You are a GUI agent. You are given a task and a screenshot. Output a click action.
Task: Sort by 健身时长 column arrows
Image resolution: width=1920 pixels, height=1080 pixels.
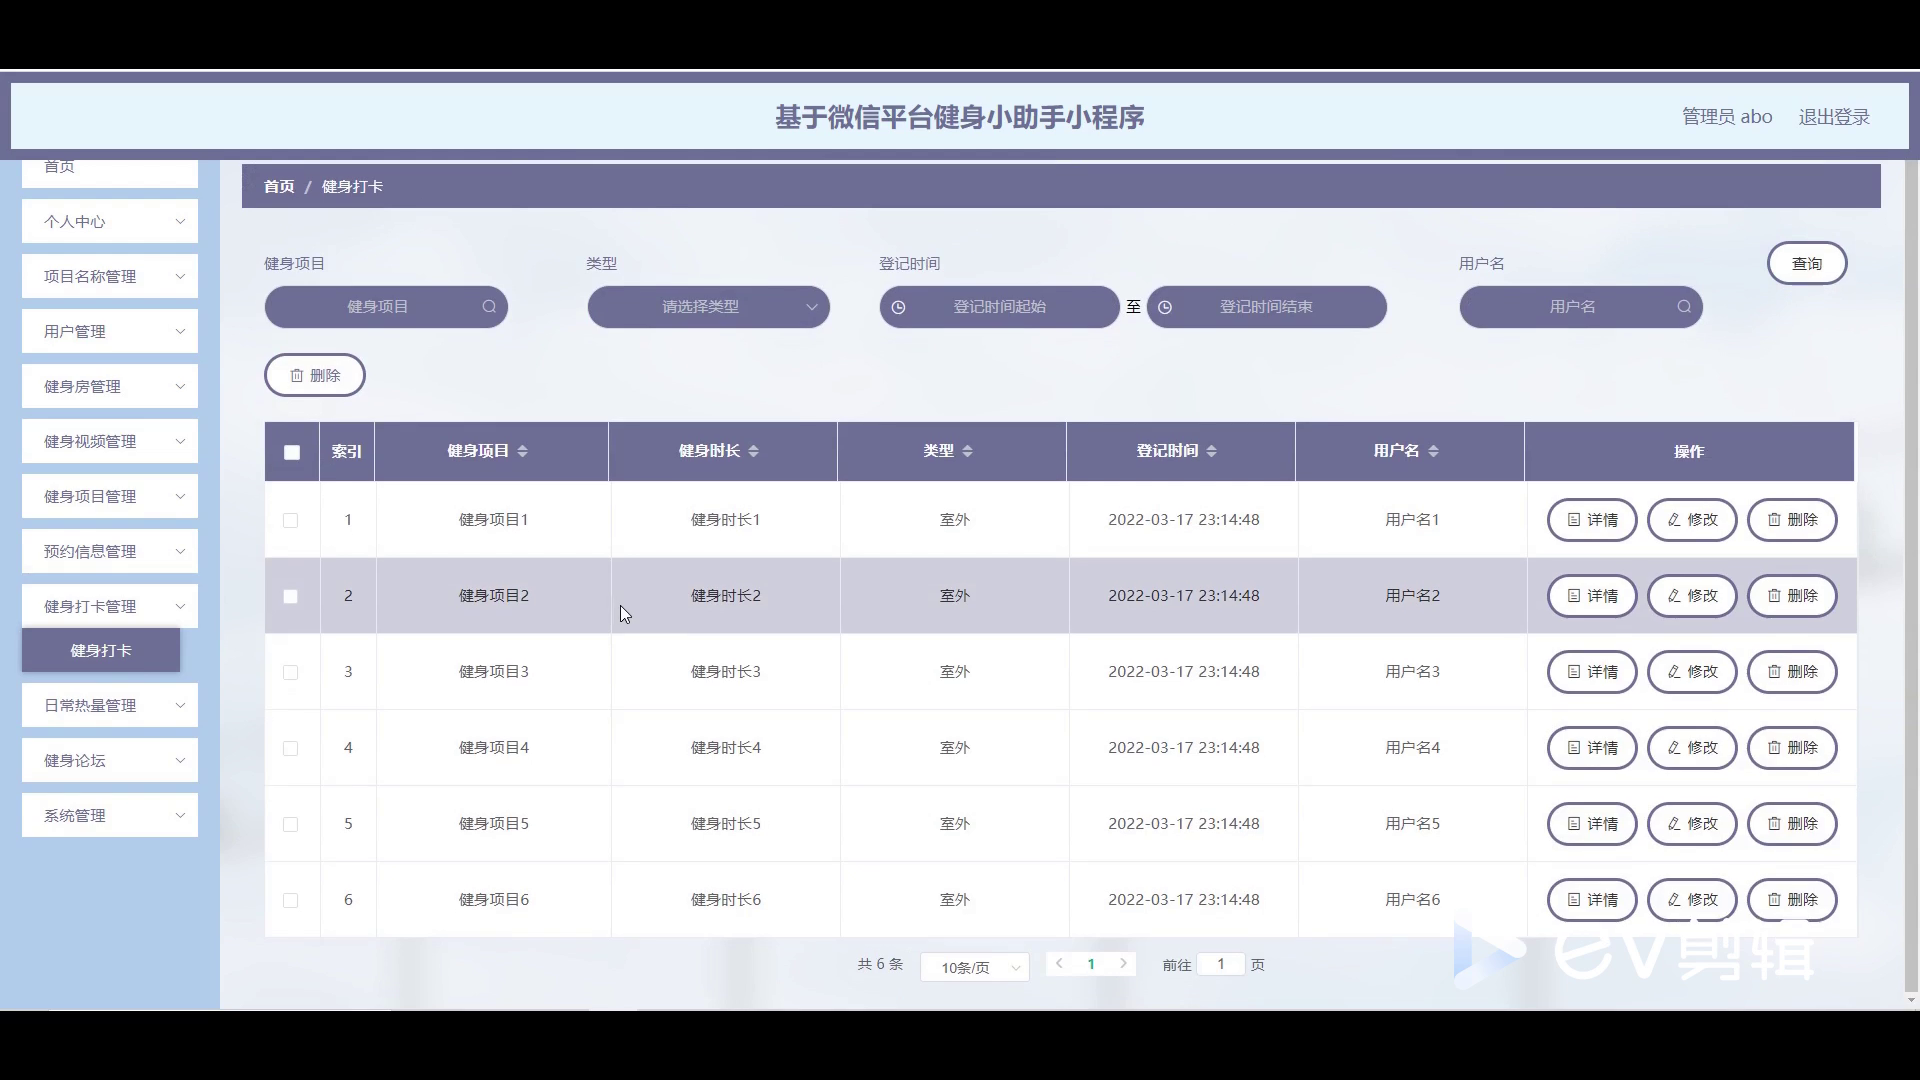(x=753, y=451)
